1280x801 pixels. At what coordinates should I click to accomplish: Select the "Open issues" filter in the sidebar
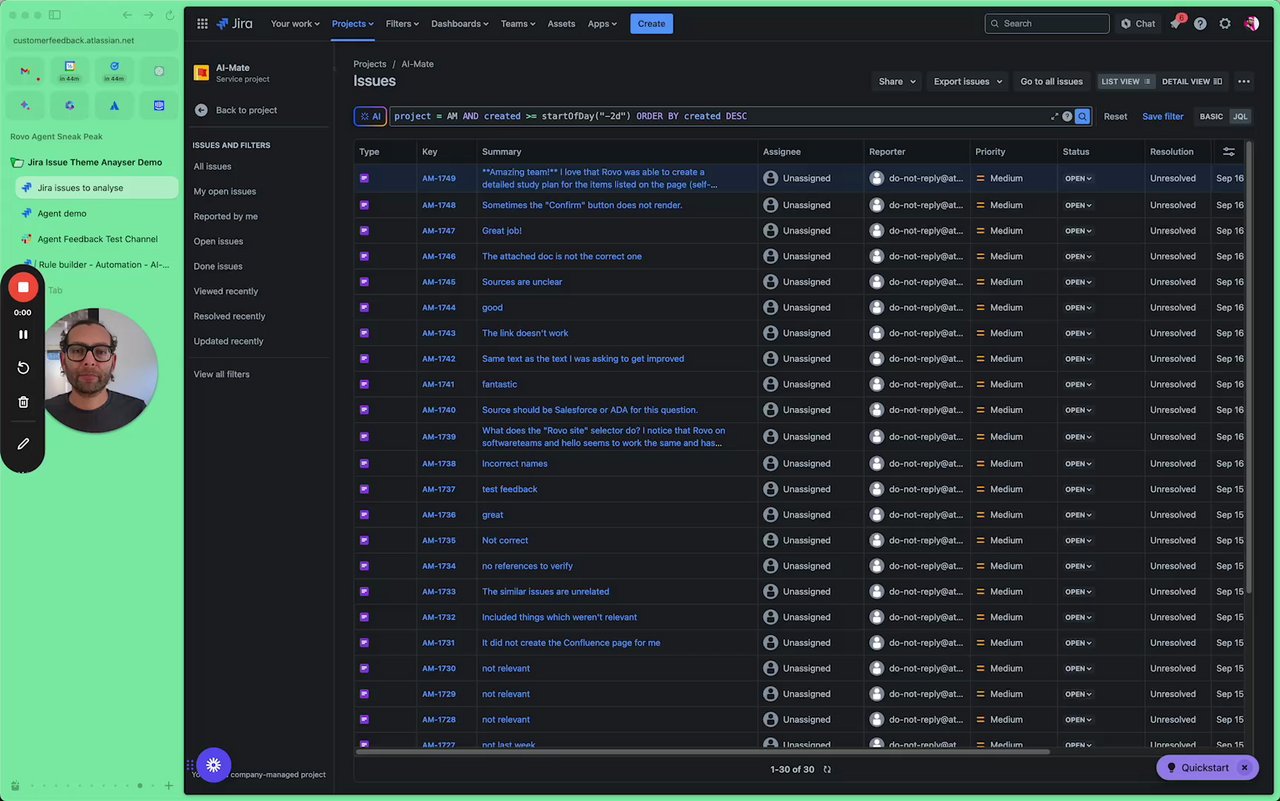218,241
